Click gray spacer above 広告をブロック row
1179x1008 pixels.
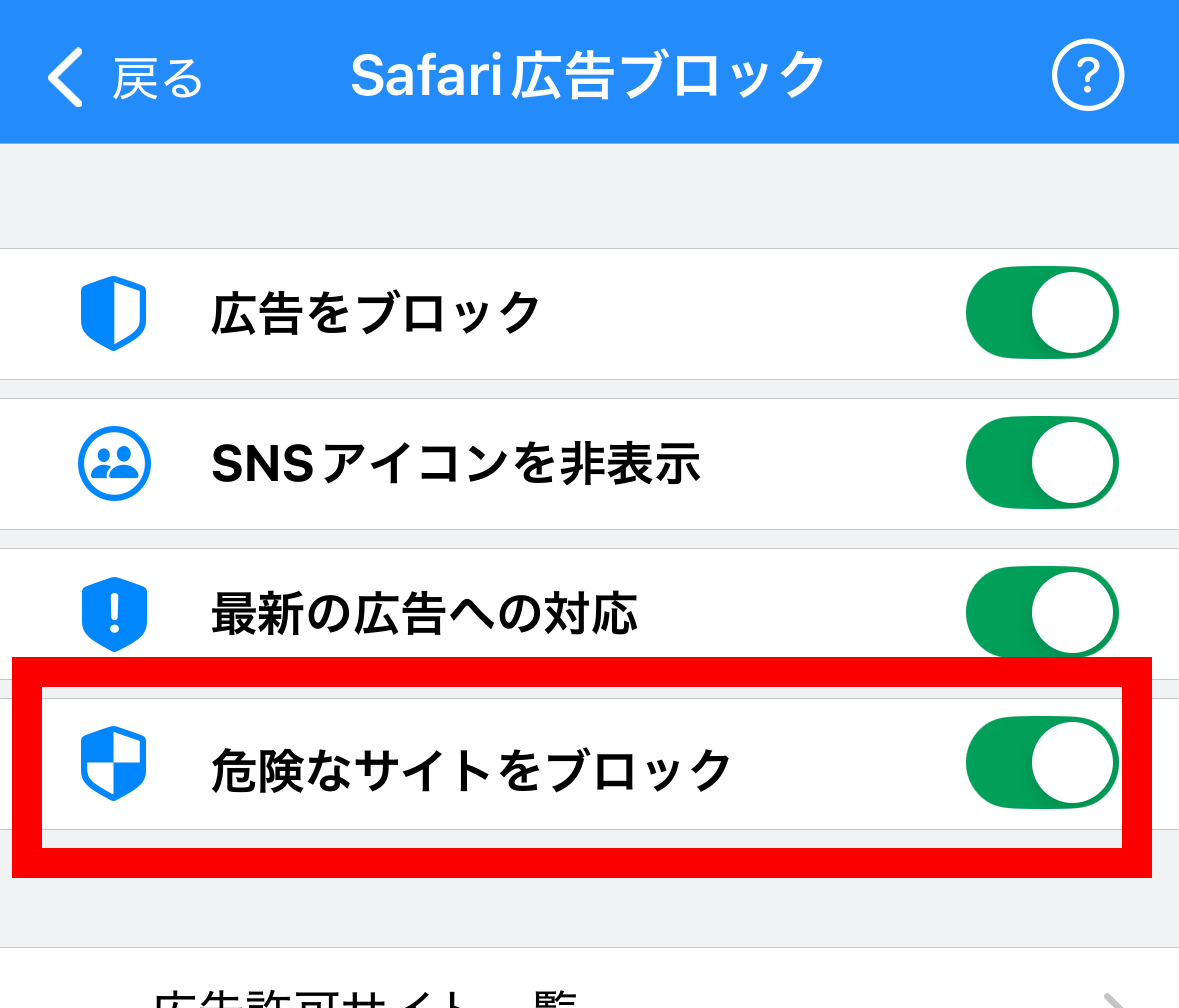589,196
